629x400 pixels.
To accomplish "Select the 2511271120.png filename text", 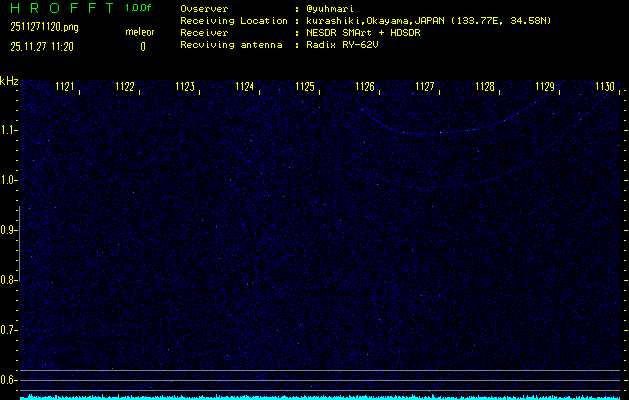I will [44, 28].
